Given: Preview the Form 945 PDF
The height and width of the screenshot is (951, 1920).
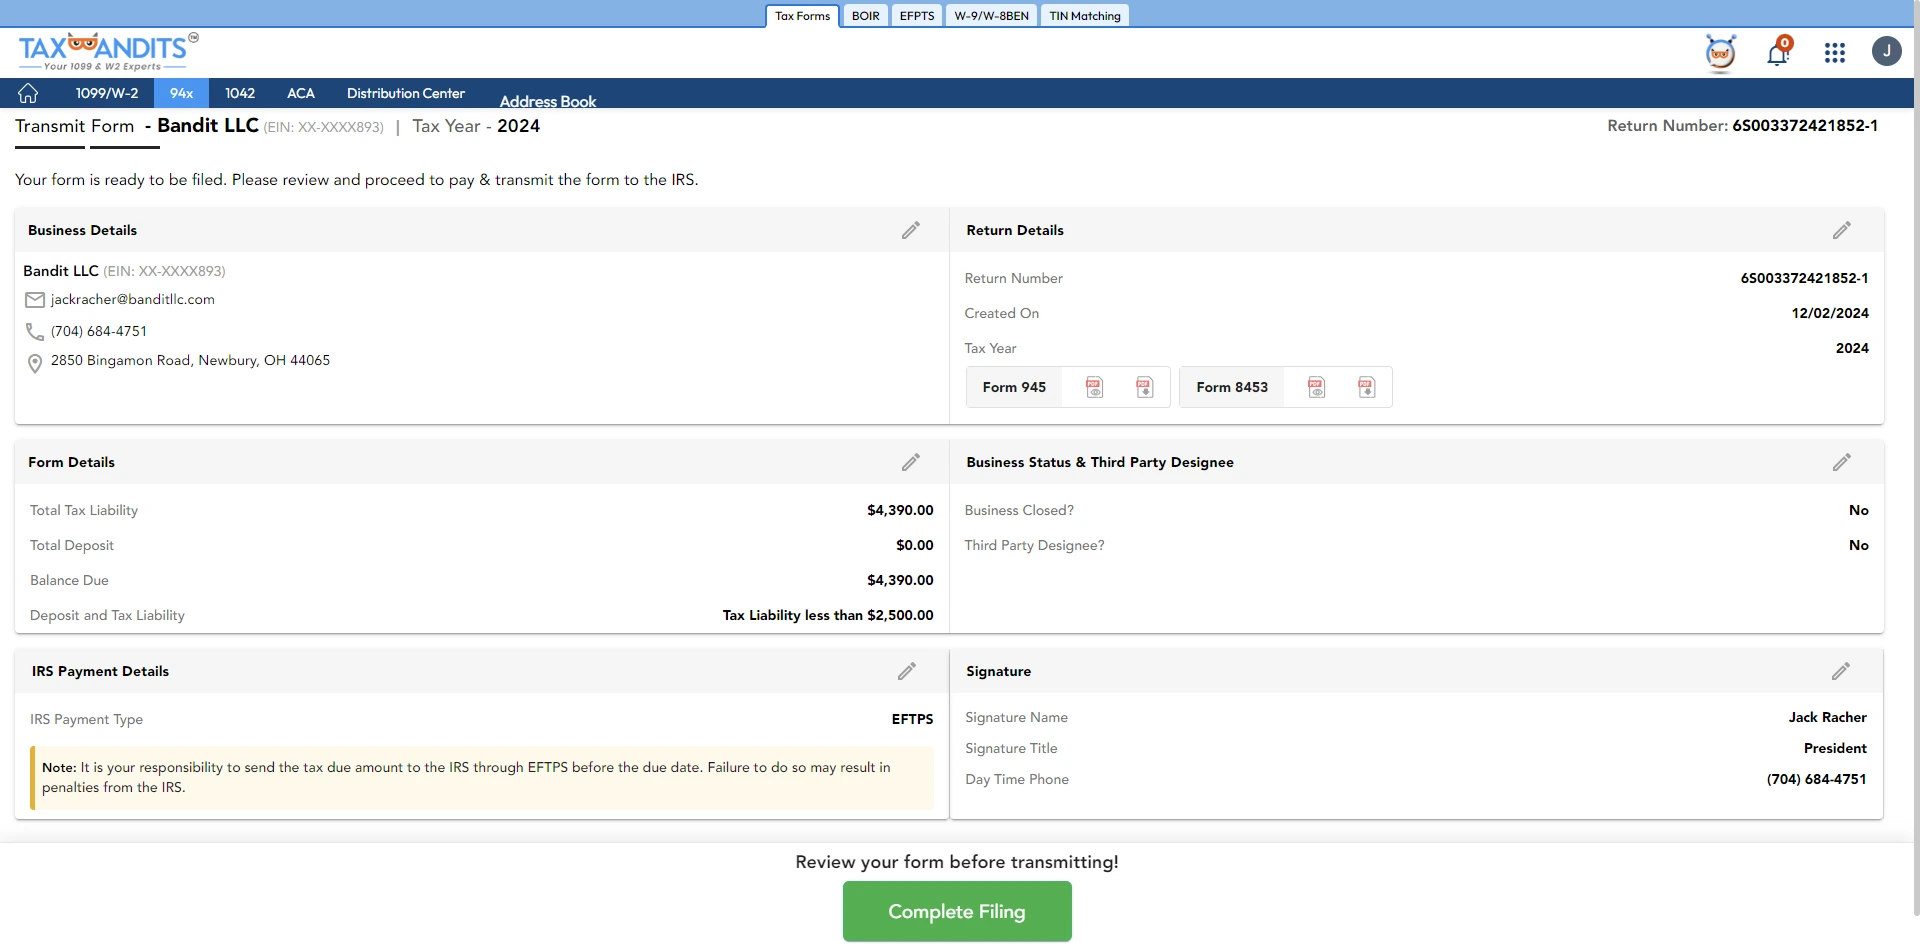Looking at the screenshot, I should [x=1094, y=387].
